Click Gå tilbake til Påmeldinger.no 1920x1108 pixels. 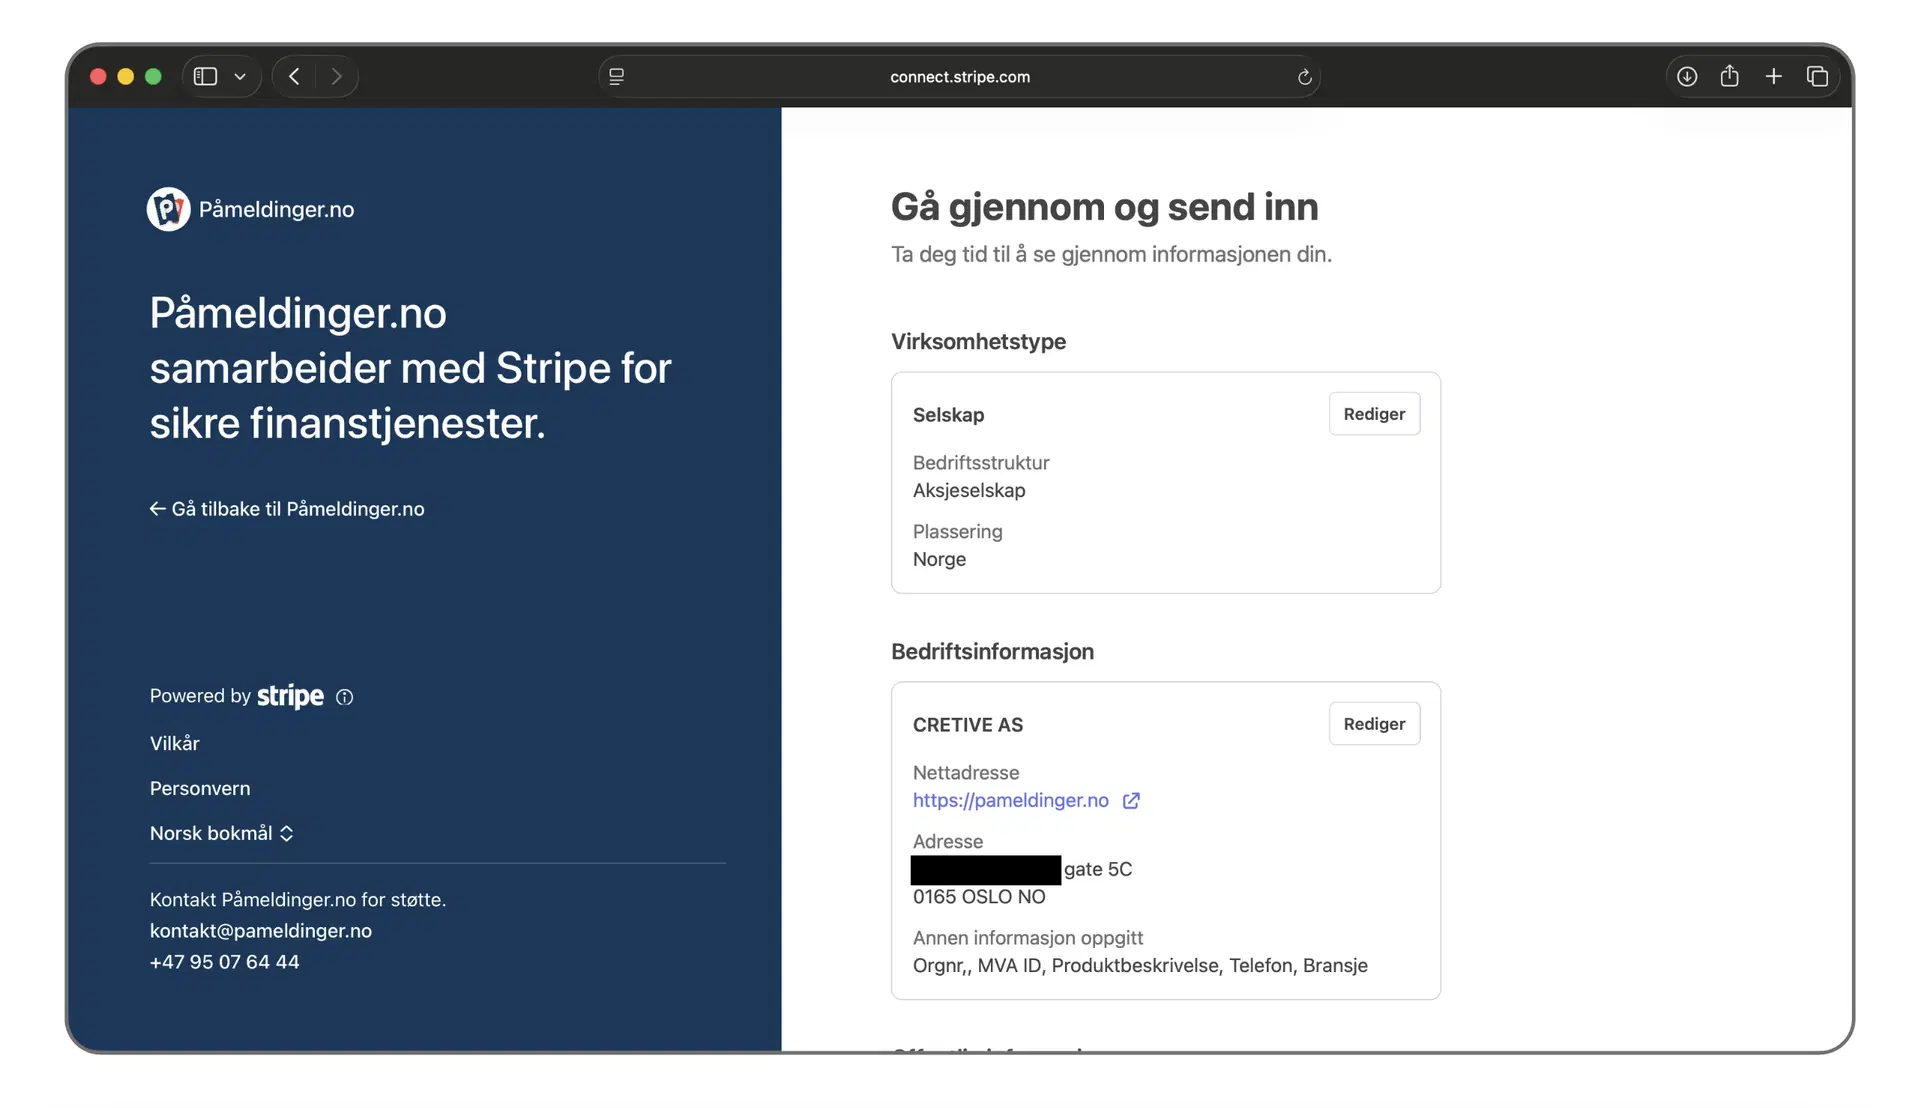point(287,508)
